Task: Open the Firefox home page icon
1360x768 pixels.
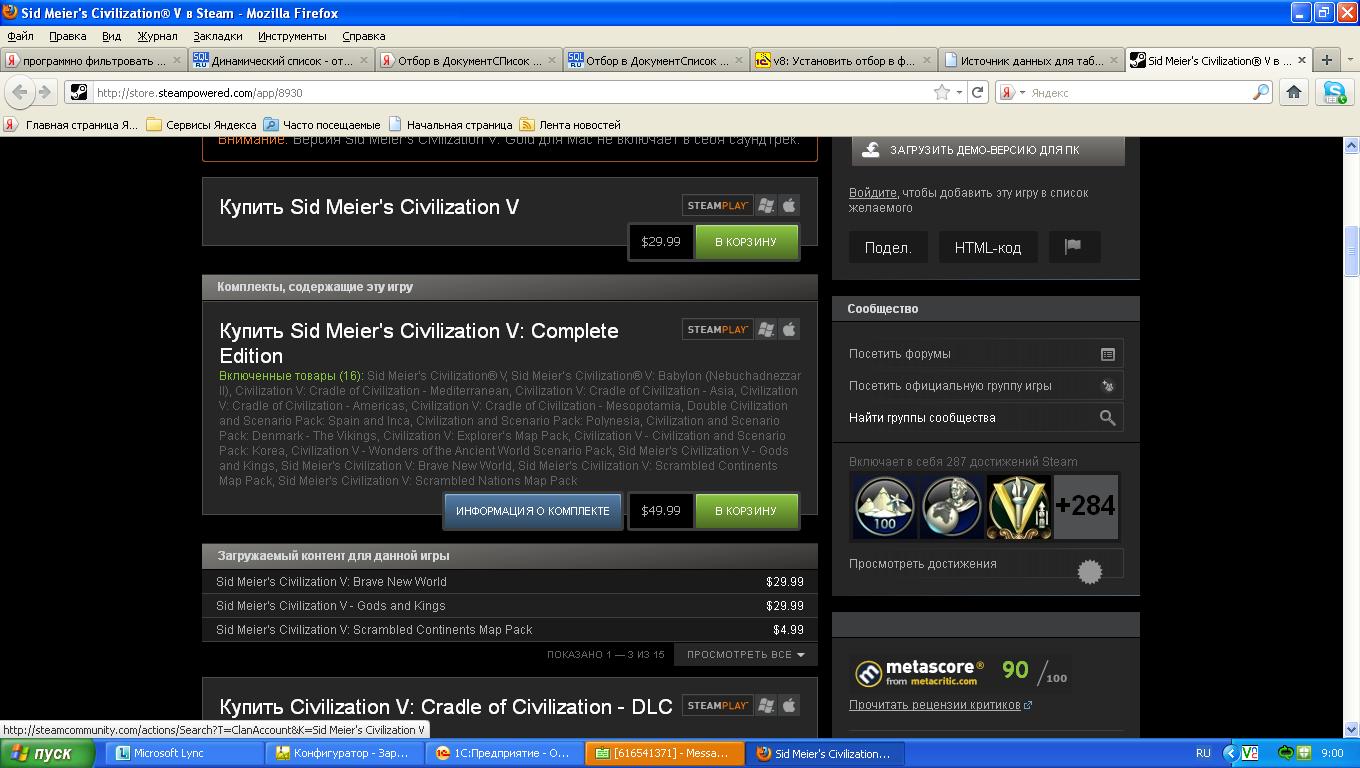Action: coord(1293,92)
